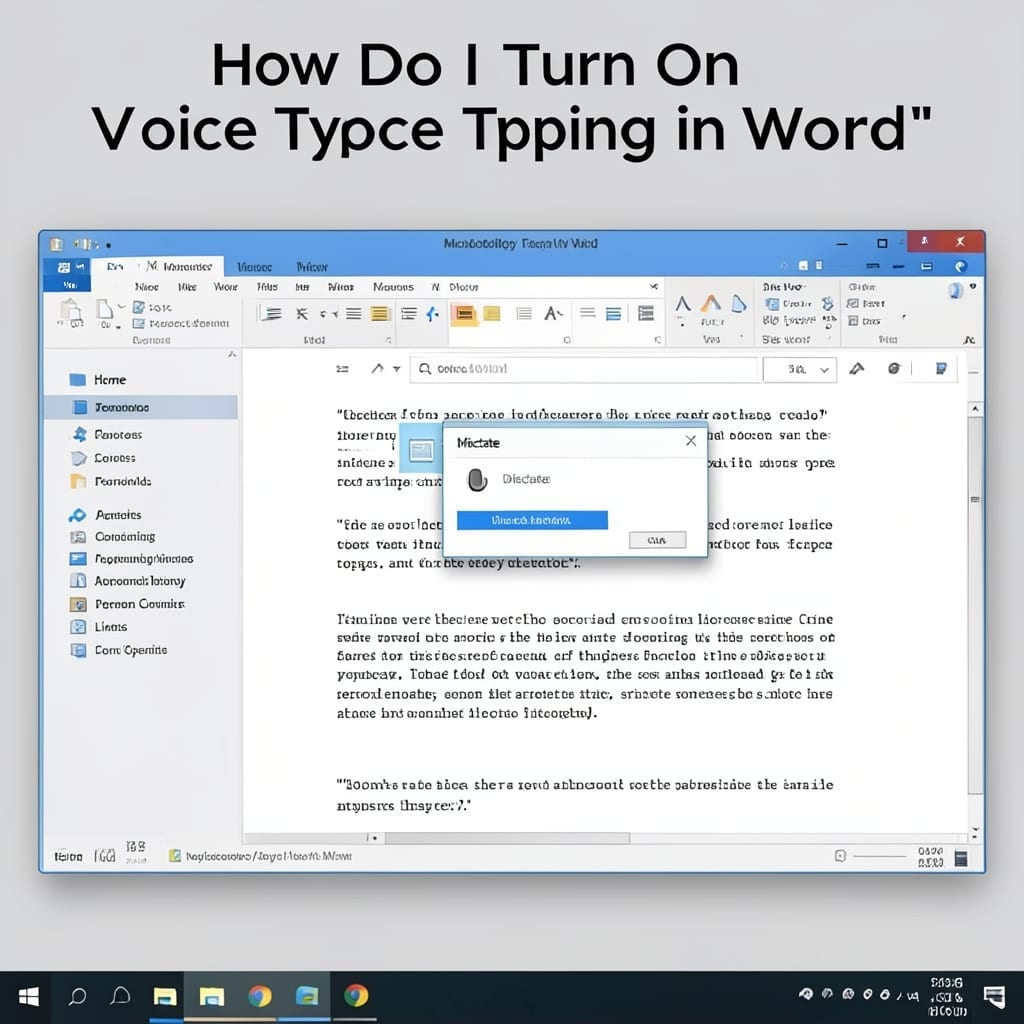This screenshot has height=1024, width=1024.
Task: Click the magnifier icon in search box
Action: pos(425,369)
